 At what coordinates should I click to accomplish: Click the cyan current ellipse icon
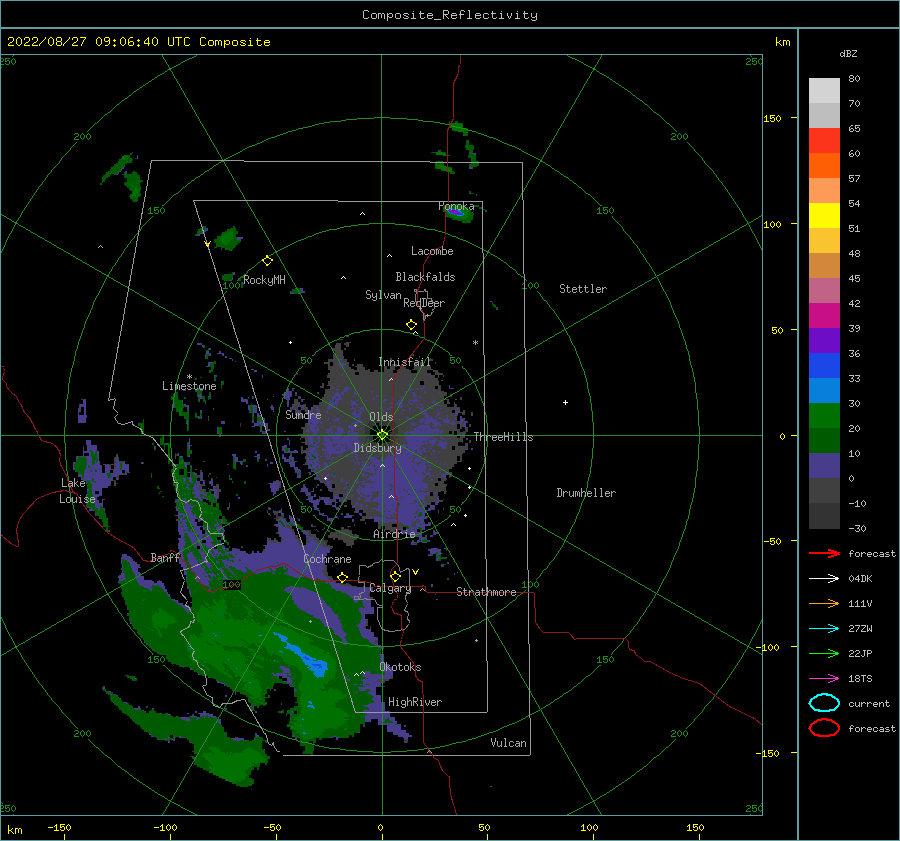pyautogui.click(x=824, y=703)
